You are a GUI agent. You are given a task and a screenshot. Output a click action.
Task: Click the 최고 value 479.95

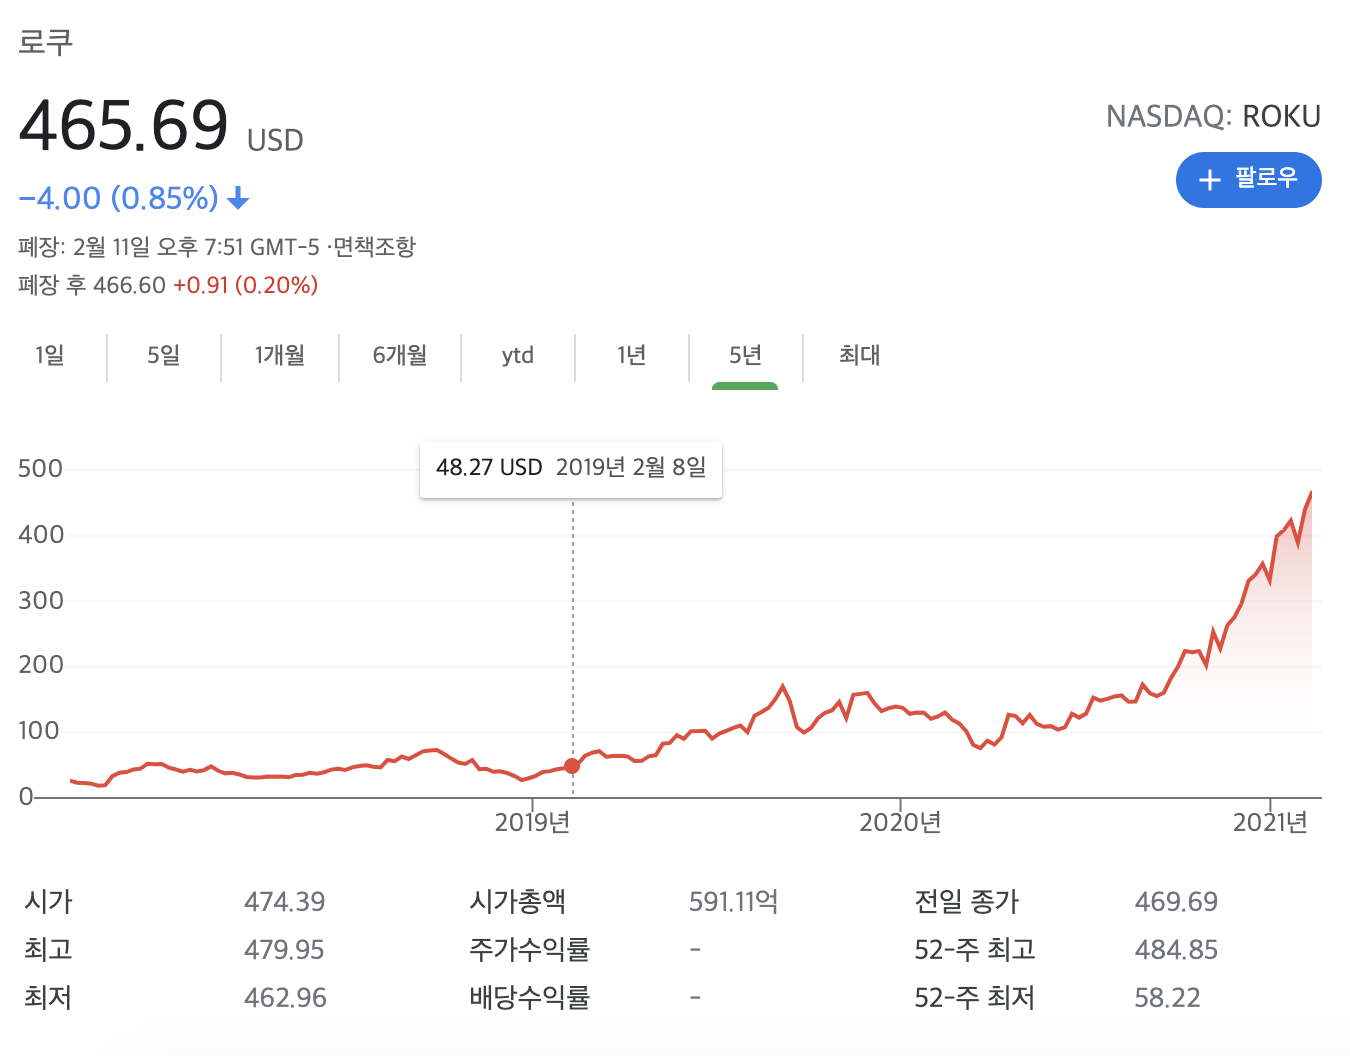(x=284, y=950)
